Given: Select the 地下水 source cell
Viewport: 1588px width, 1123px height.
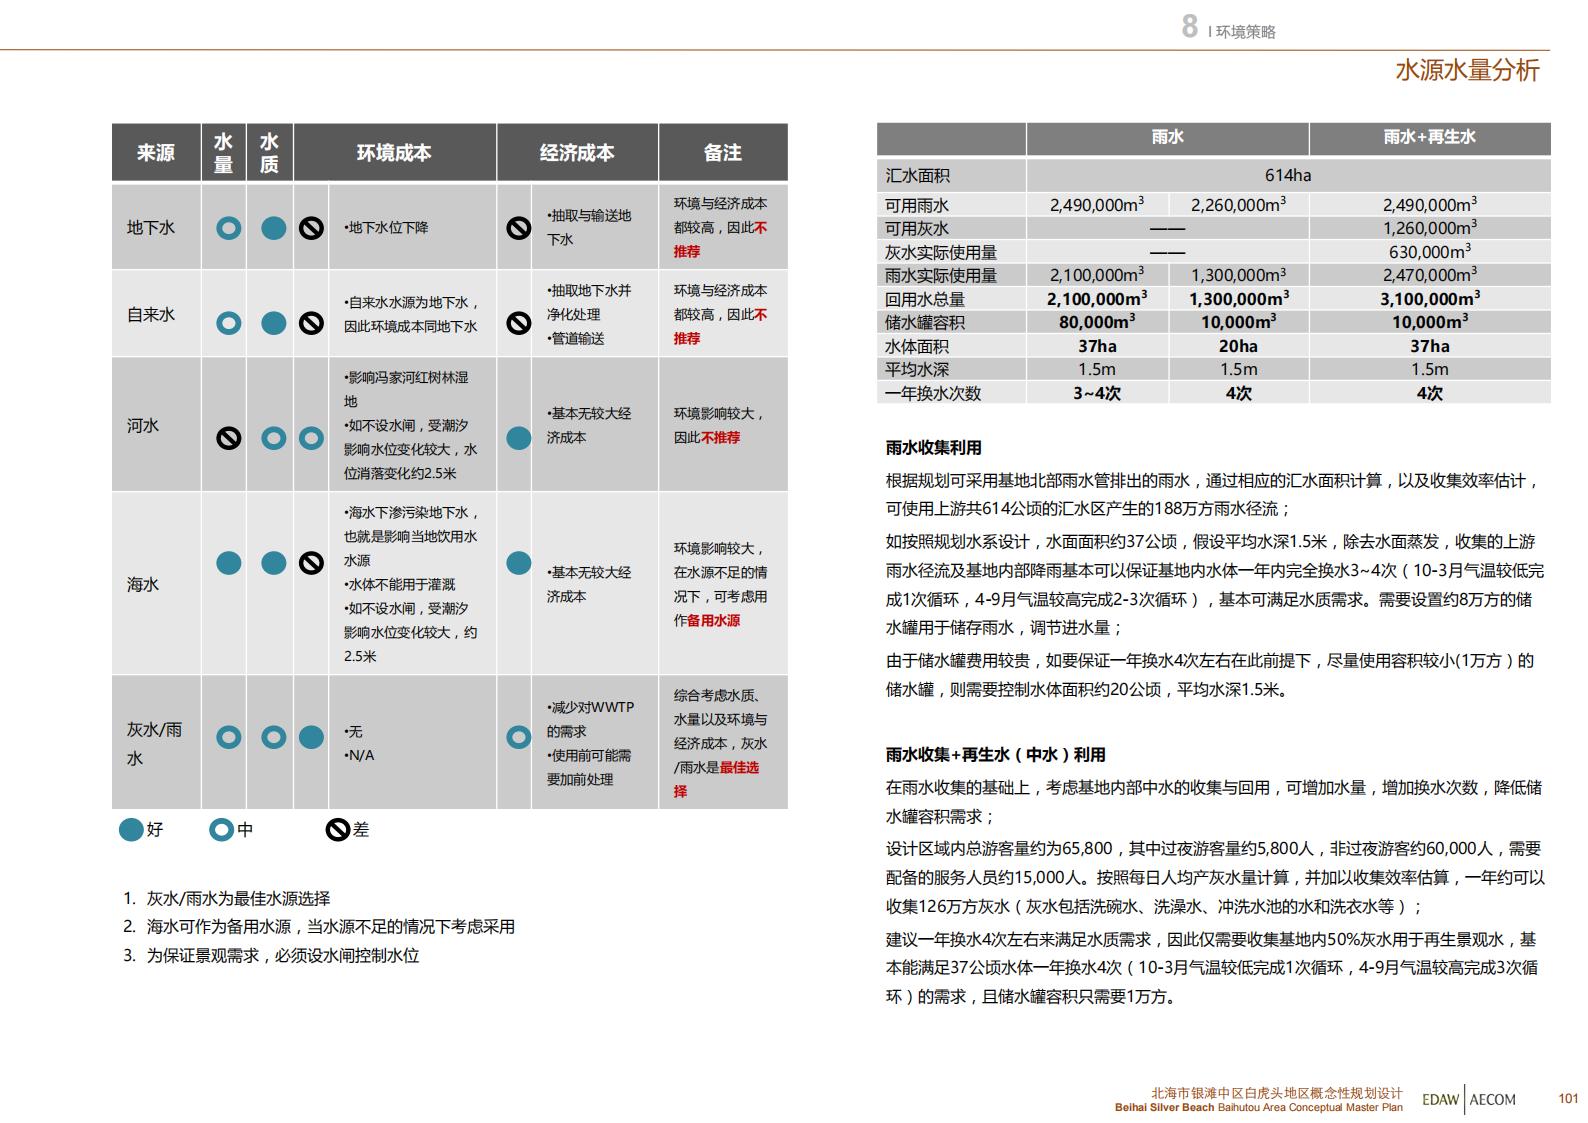Looking at the screenshot, I should (x=156, y=227).
